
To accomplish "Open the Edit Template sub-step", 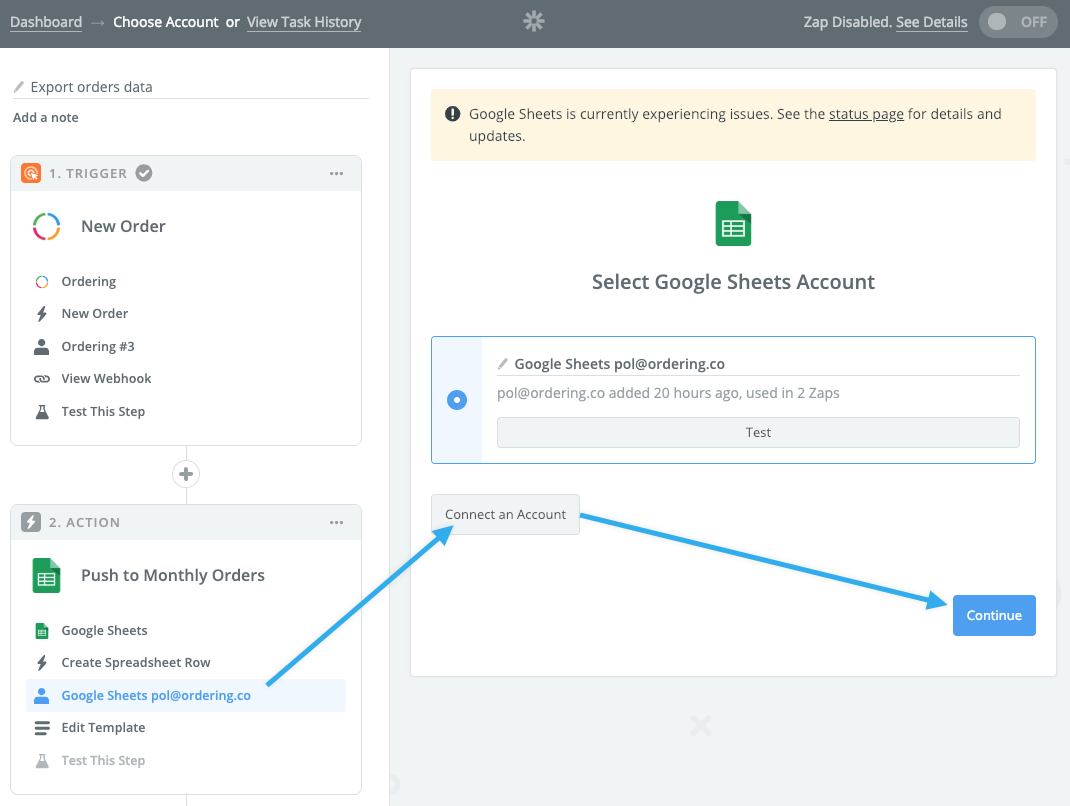I will coord(186,728).
